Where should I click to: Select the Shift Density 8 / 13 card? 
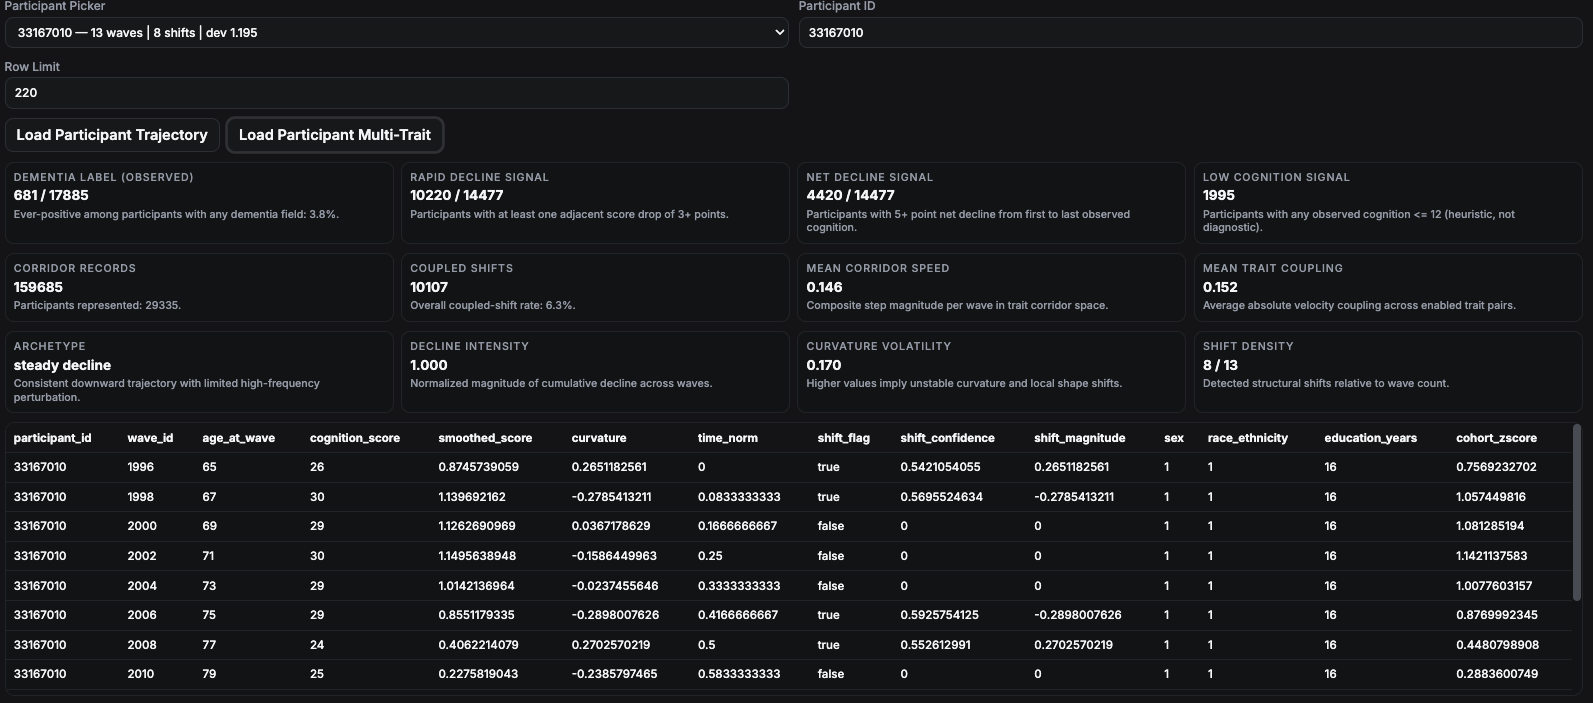coord(1387,371)
